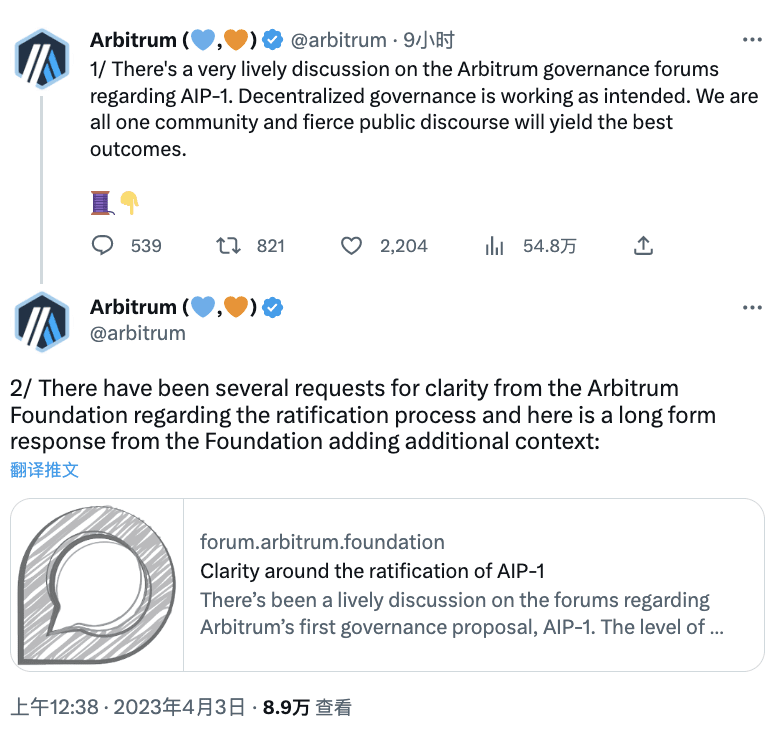Retweet the first Arbitrum tweet

(228, 245)
